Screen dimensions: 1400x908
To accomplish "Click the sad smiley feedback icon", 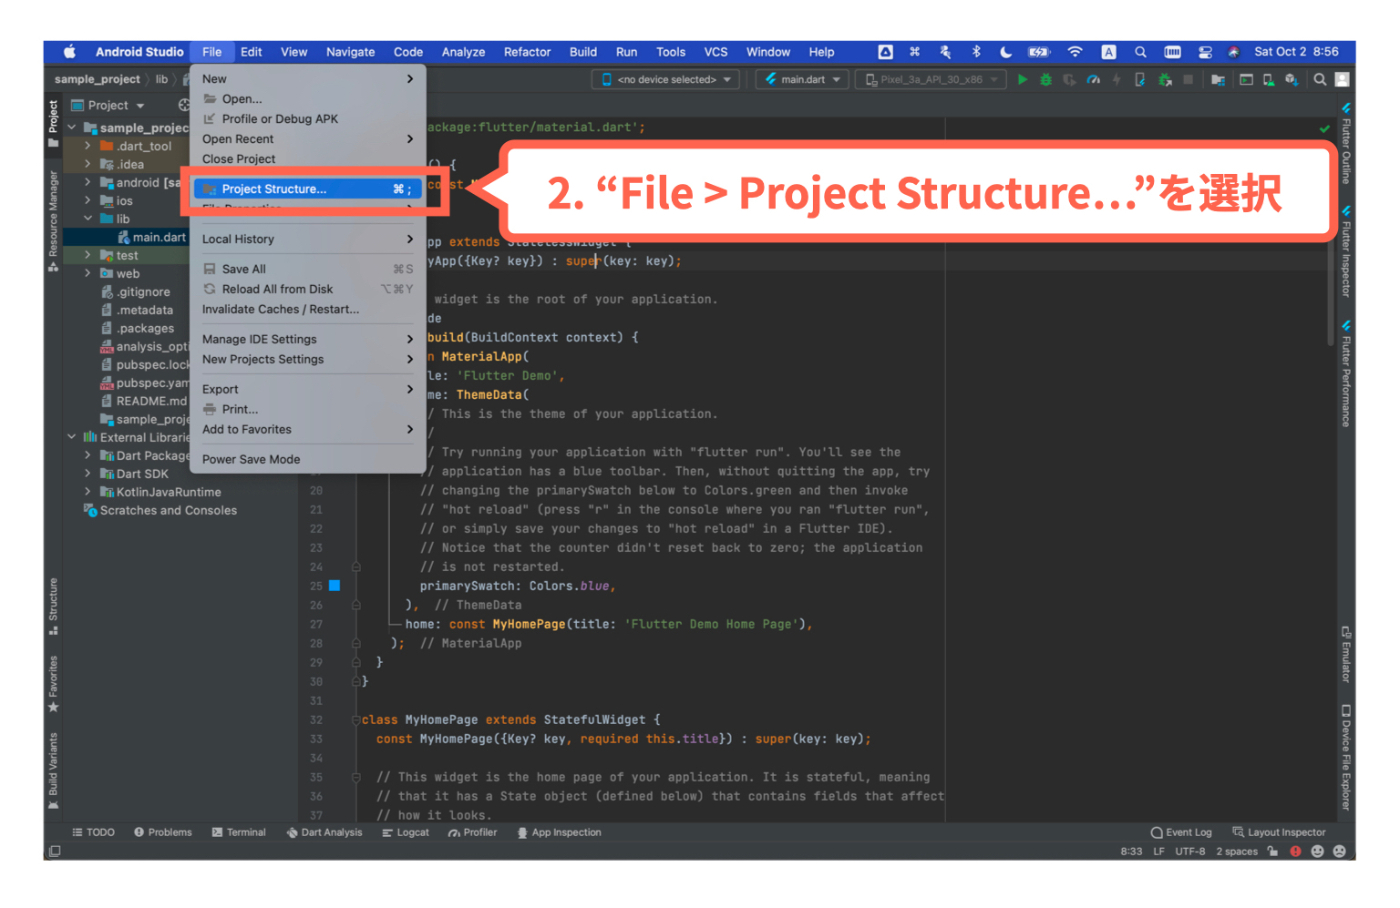I will tap(1340, 852).
